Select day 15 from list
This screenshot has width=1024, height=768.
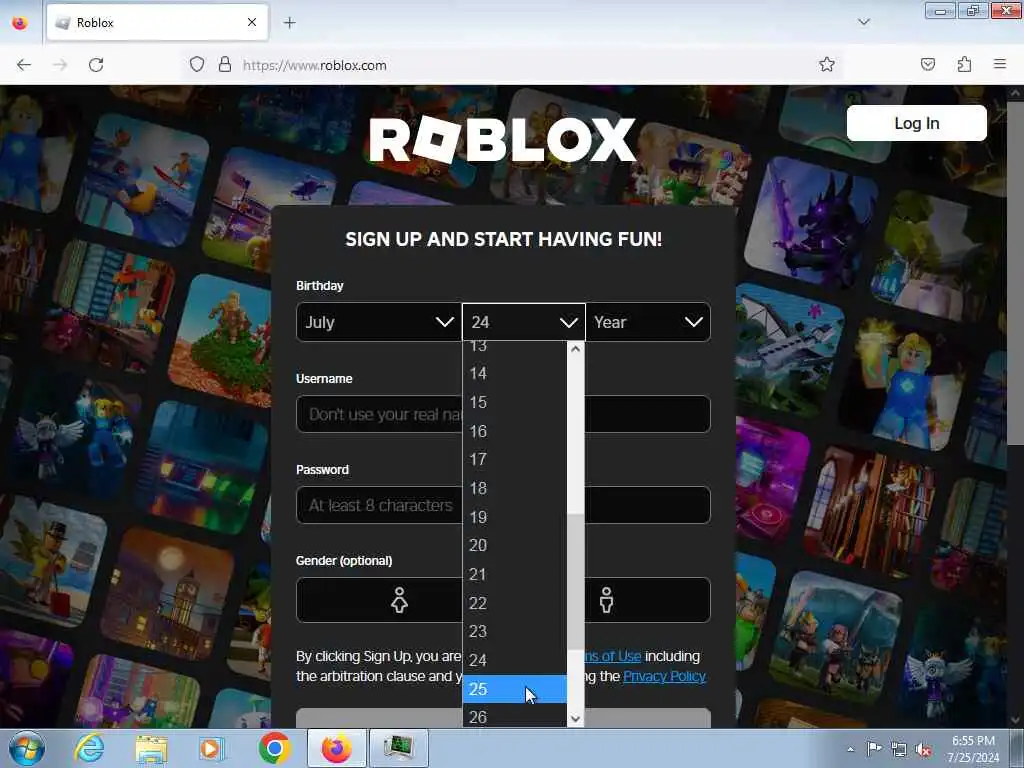[x=514, y=402]
